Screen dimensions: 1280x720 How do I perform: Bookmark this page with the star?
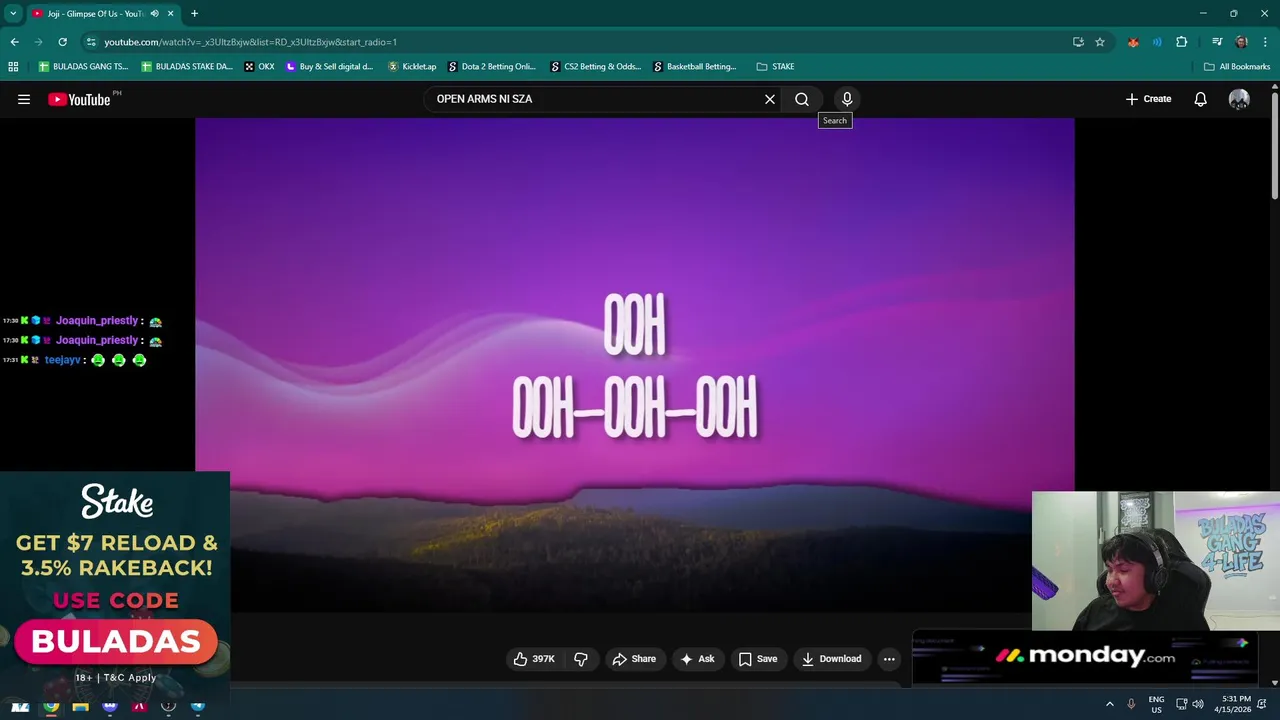coord(1100,42)
